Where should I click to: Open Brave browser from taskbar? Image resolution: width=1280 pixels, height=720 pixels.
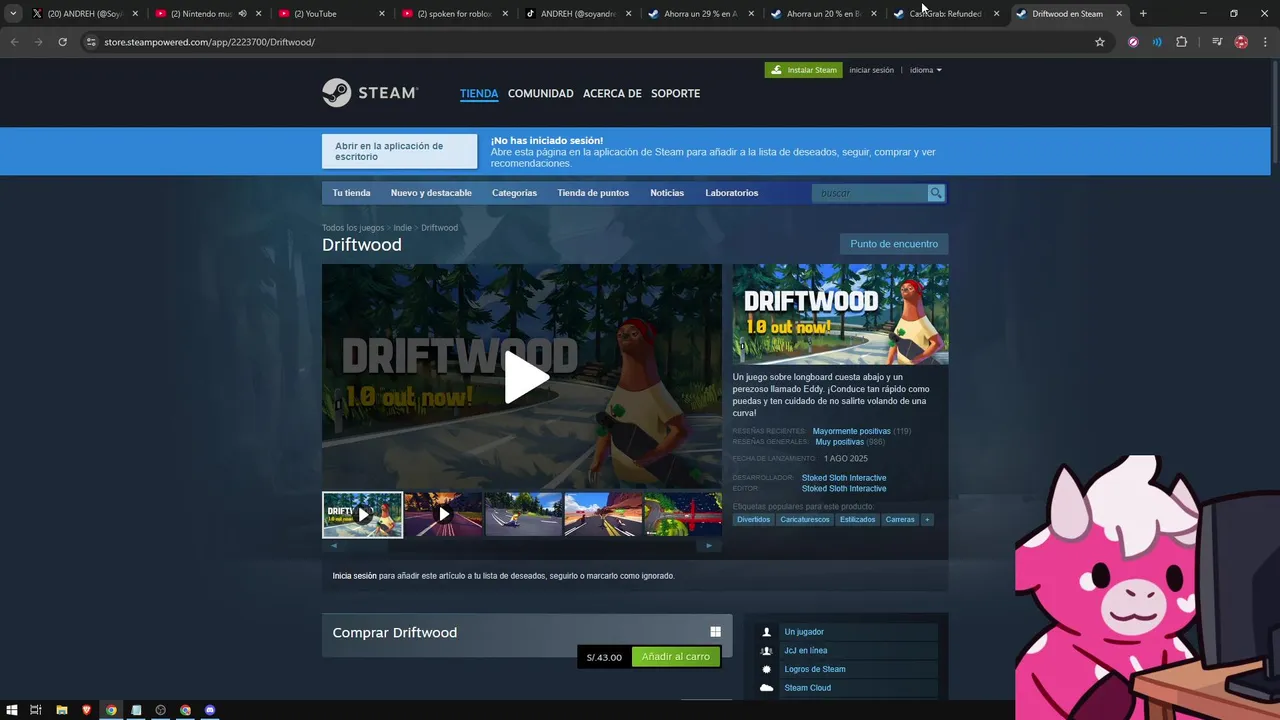pyautogui.click(x=86, y=710)
